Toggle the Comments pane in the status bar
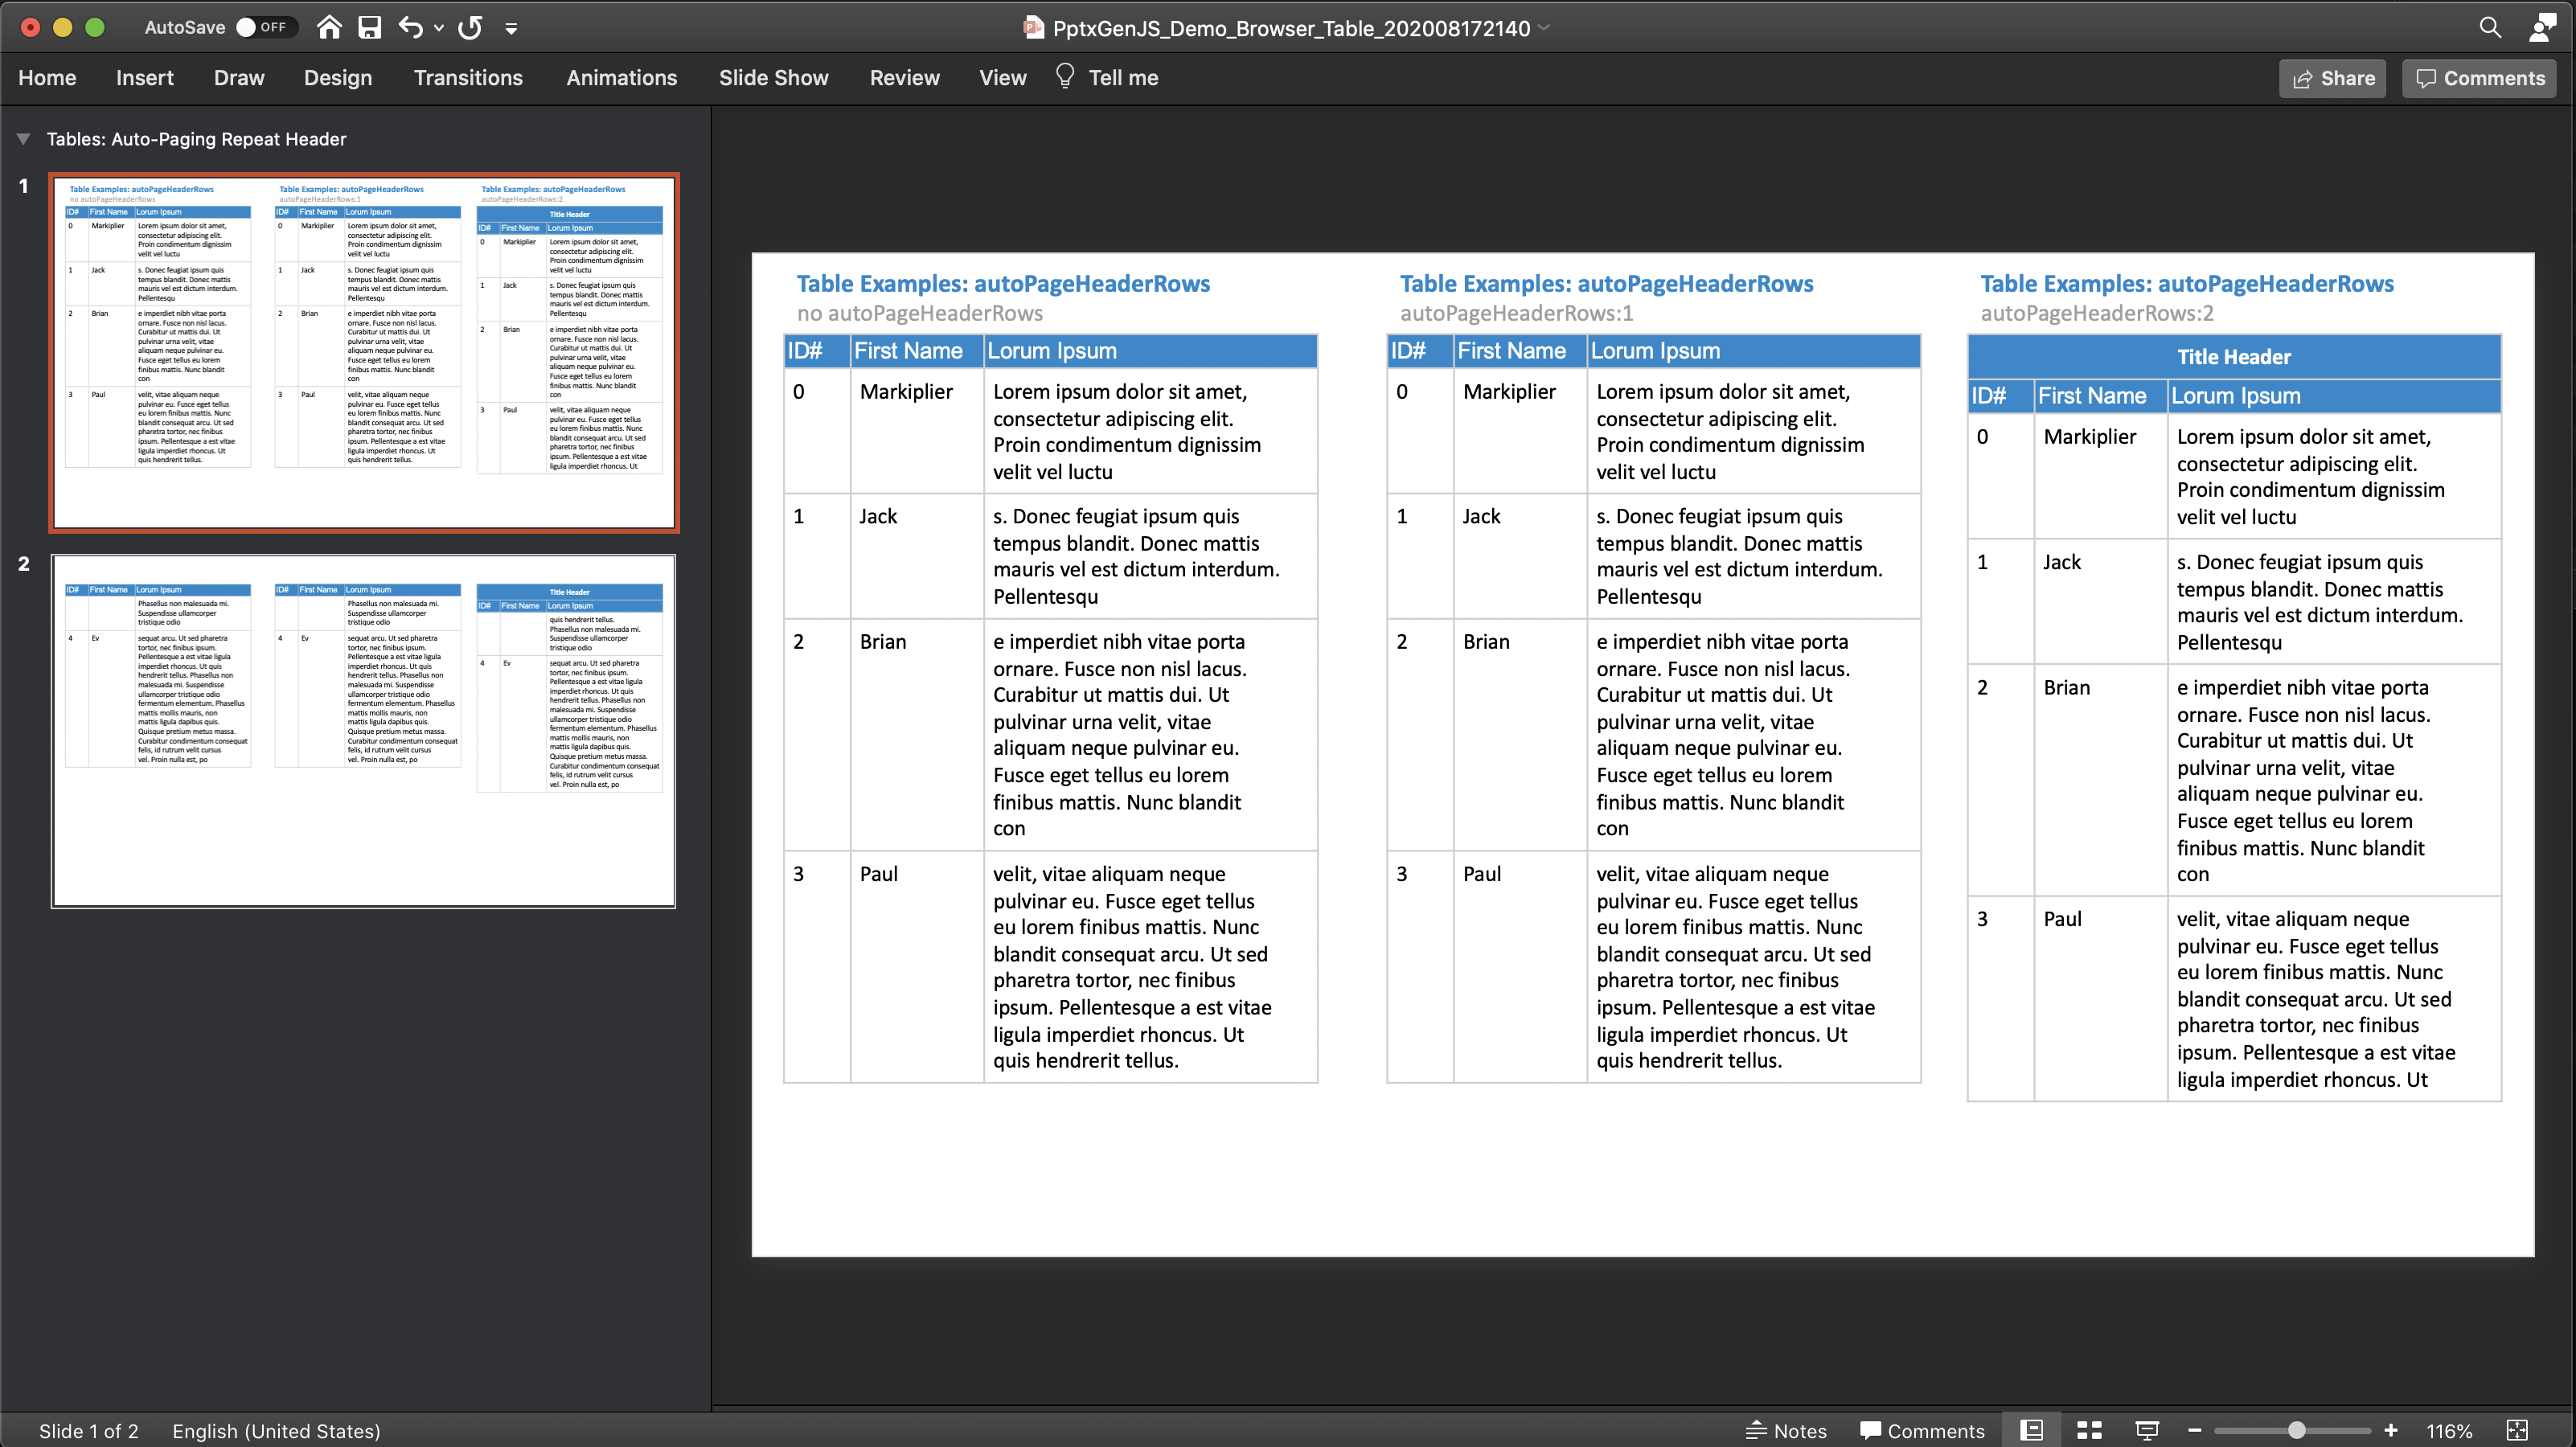 click(x=1921, y=1430)
